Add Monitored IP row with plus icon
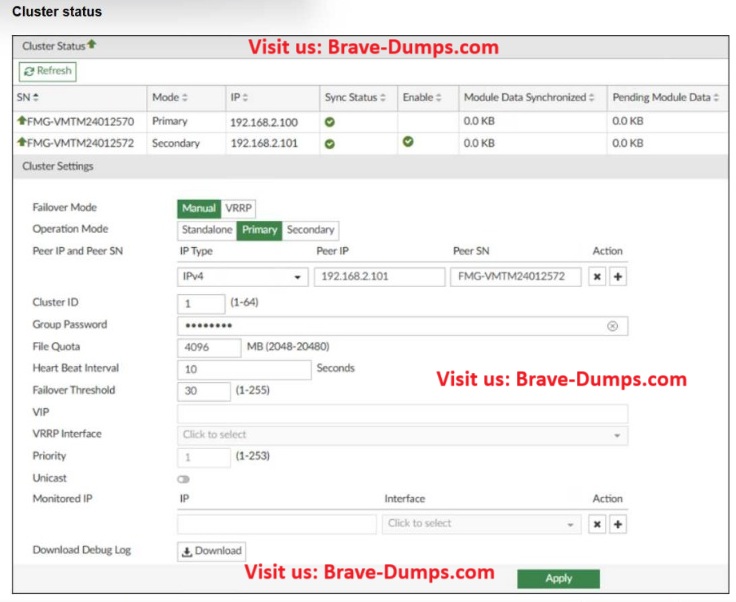The height and width of the screenshot is (602, 736). (x=617, y=524)
